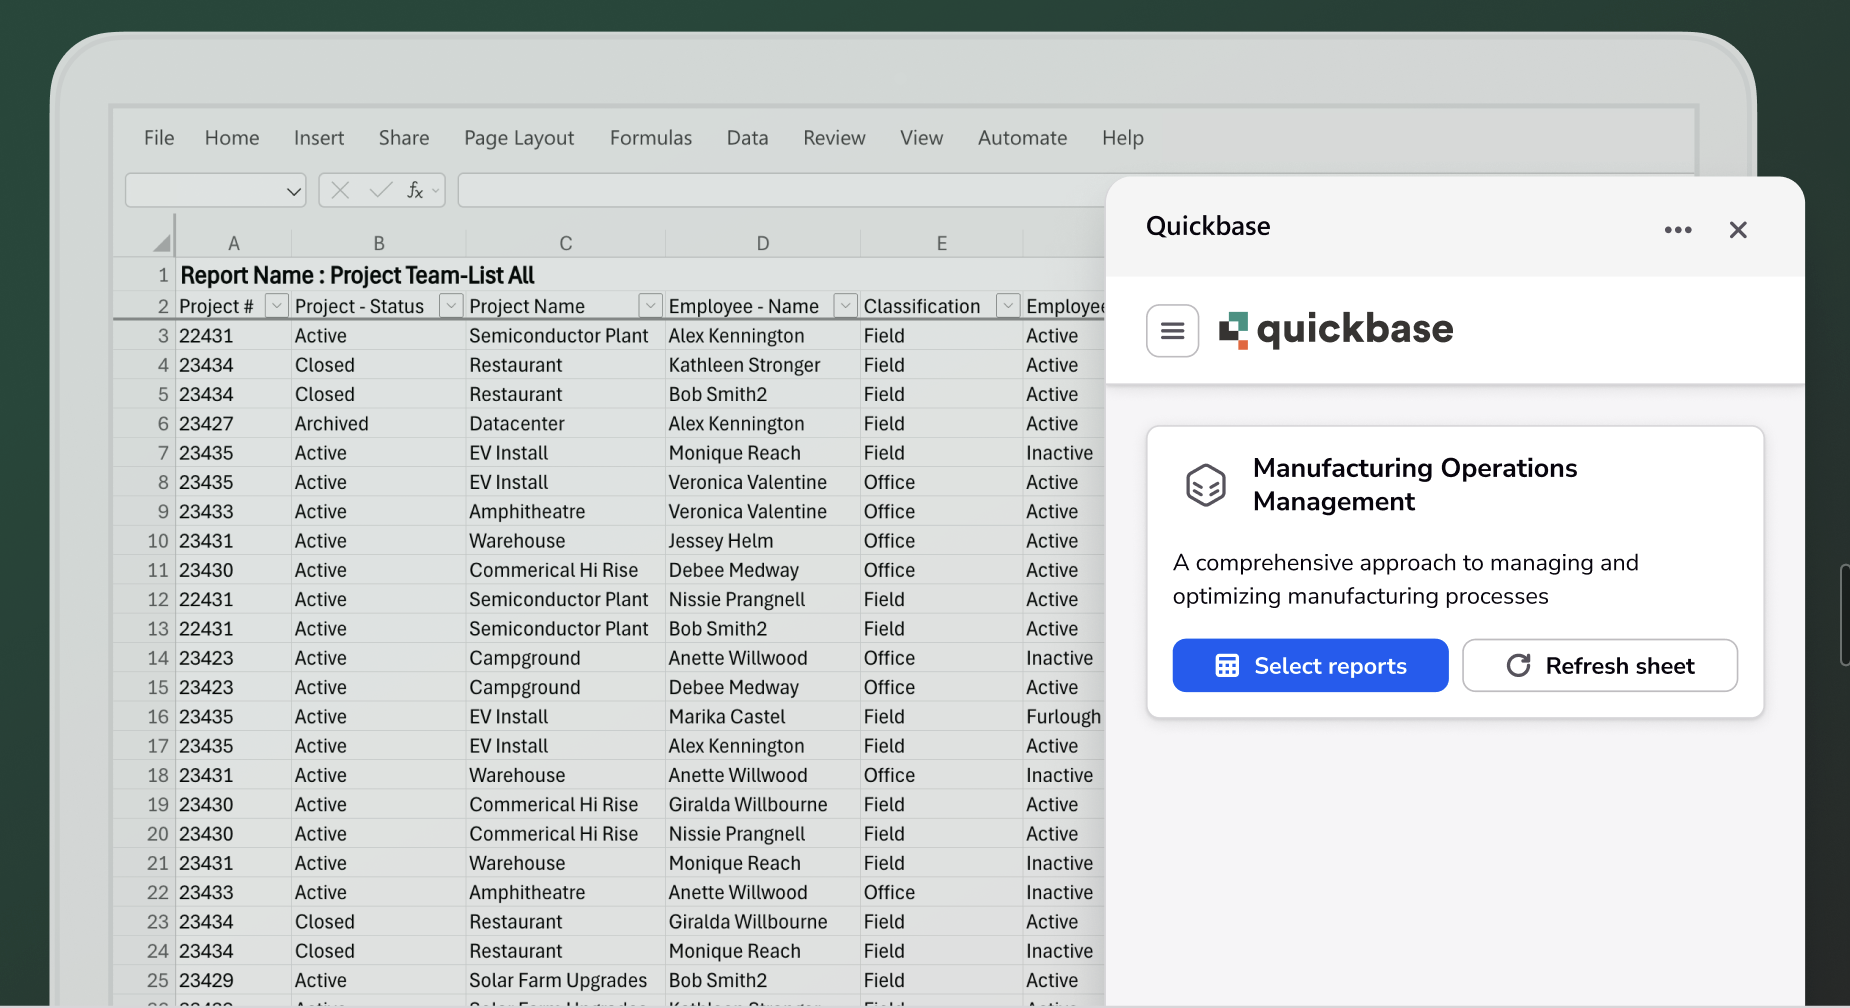Image resolution: width=1850 pixels, height=1008 pixels.
Task: Select column A header
Action: tap(233, 243)
